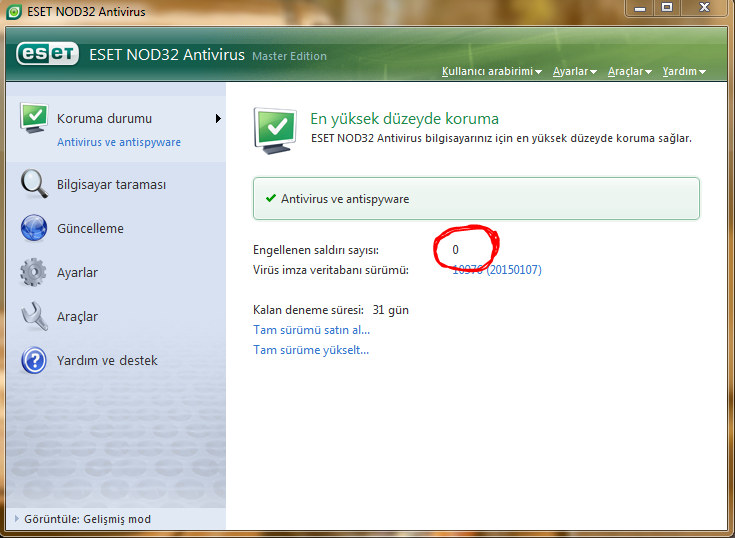
Task: Click the Tam sürümü satın al link
Action: pos(311,330)
